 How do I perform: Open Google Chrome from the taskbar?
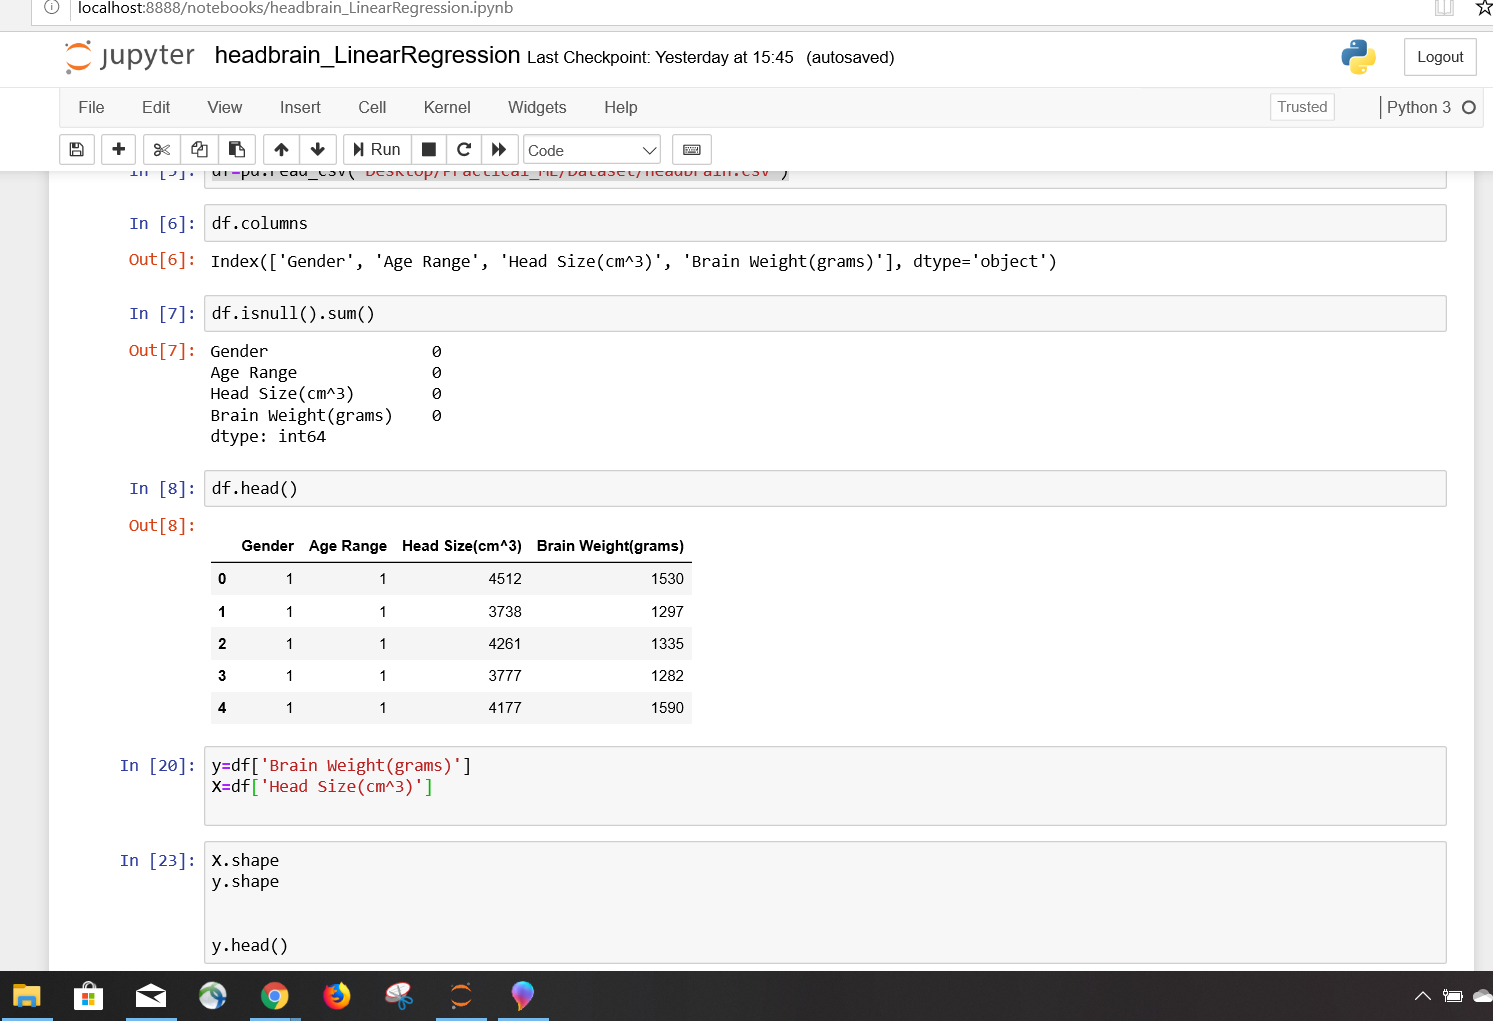[x=275, y=996]
